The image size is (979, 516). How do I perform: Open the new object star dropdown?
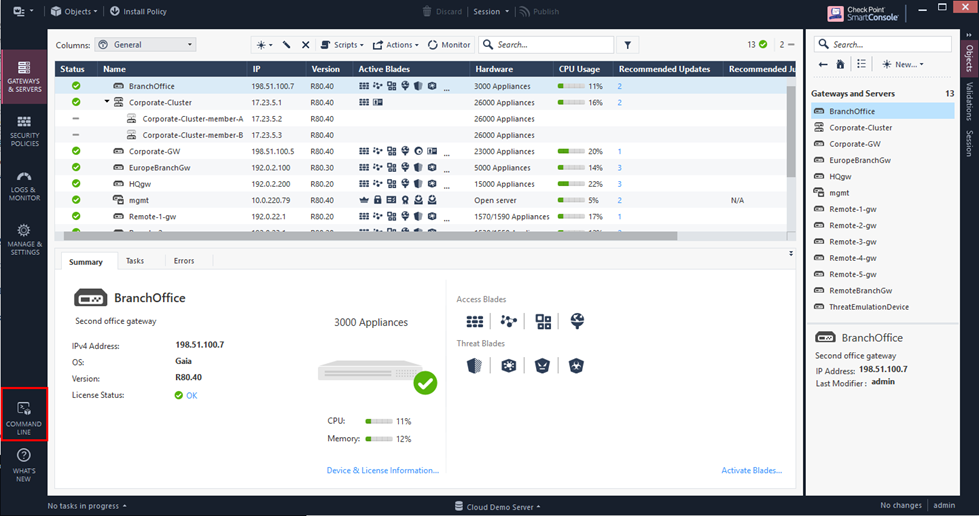click(x=265, y=45)
